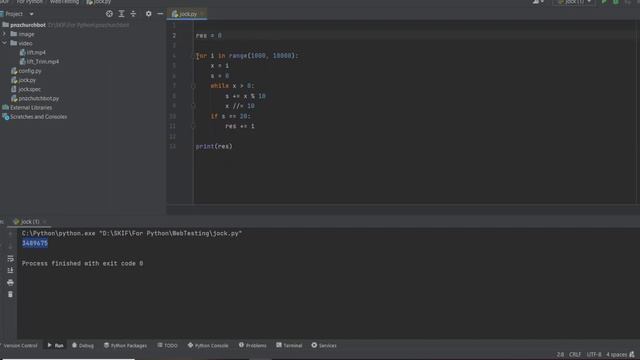This screenshot has width=640, height=360.
Task: Close the jock (1) run tab
Action: [44, 222]
